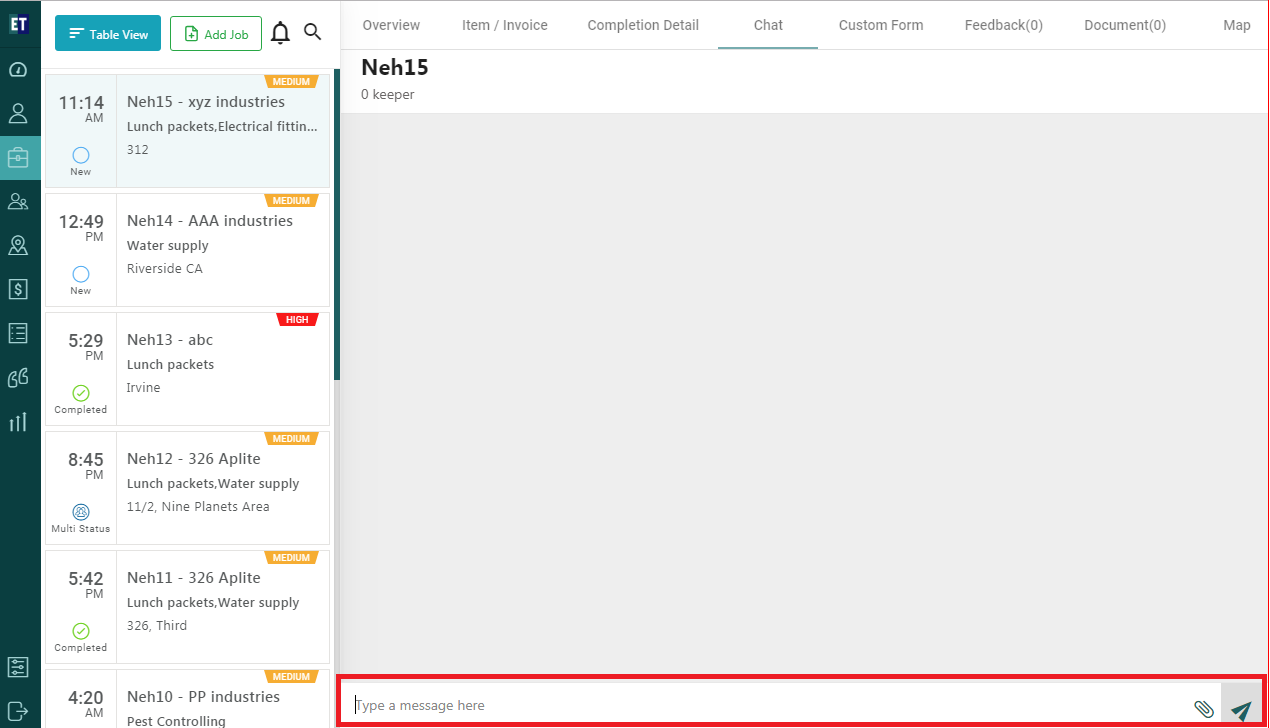
Task: Open the quotation marks icon in sidebar
Action: point(18,378)
